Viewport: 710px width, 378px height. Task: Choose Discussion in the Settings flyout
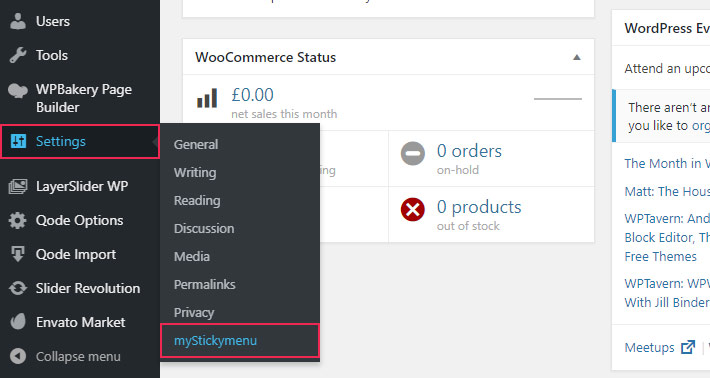coord(204,228)
